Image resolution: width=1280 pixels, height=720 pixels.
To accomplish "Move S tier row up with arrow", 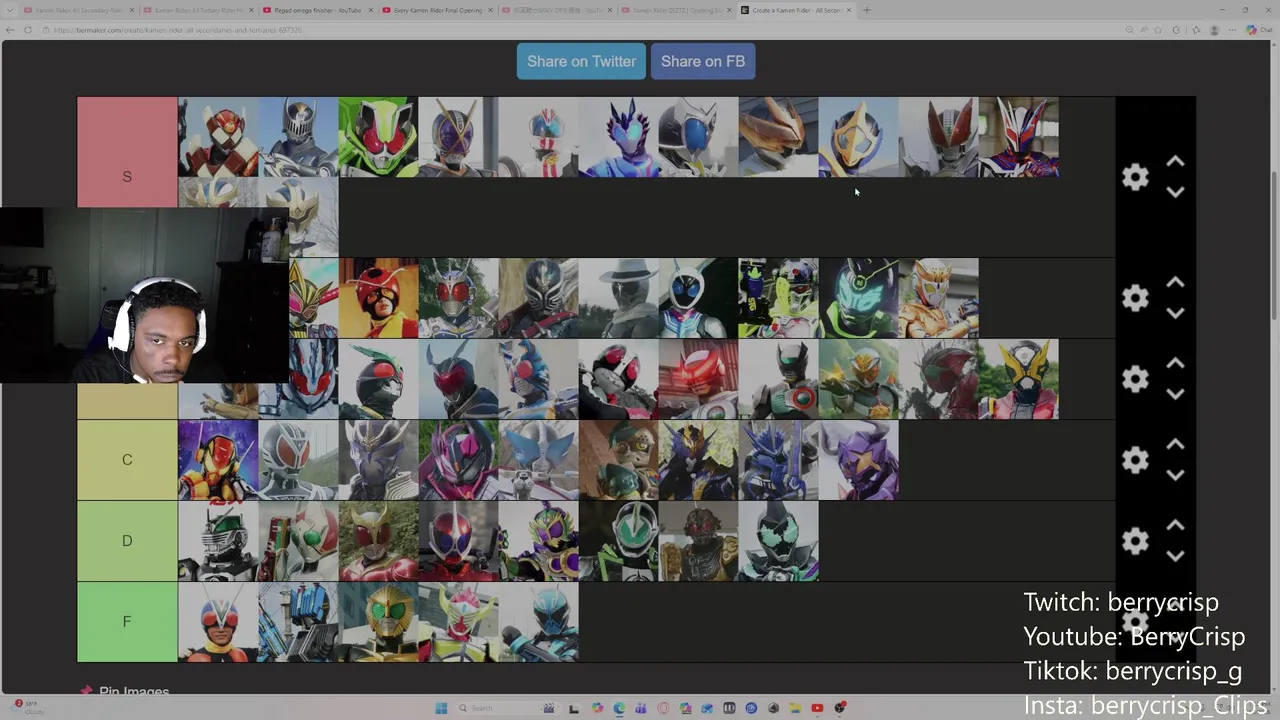I will pyautogui.click(x=1175, y=162).
